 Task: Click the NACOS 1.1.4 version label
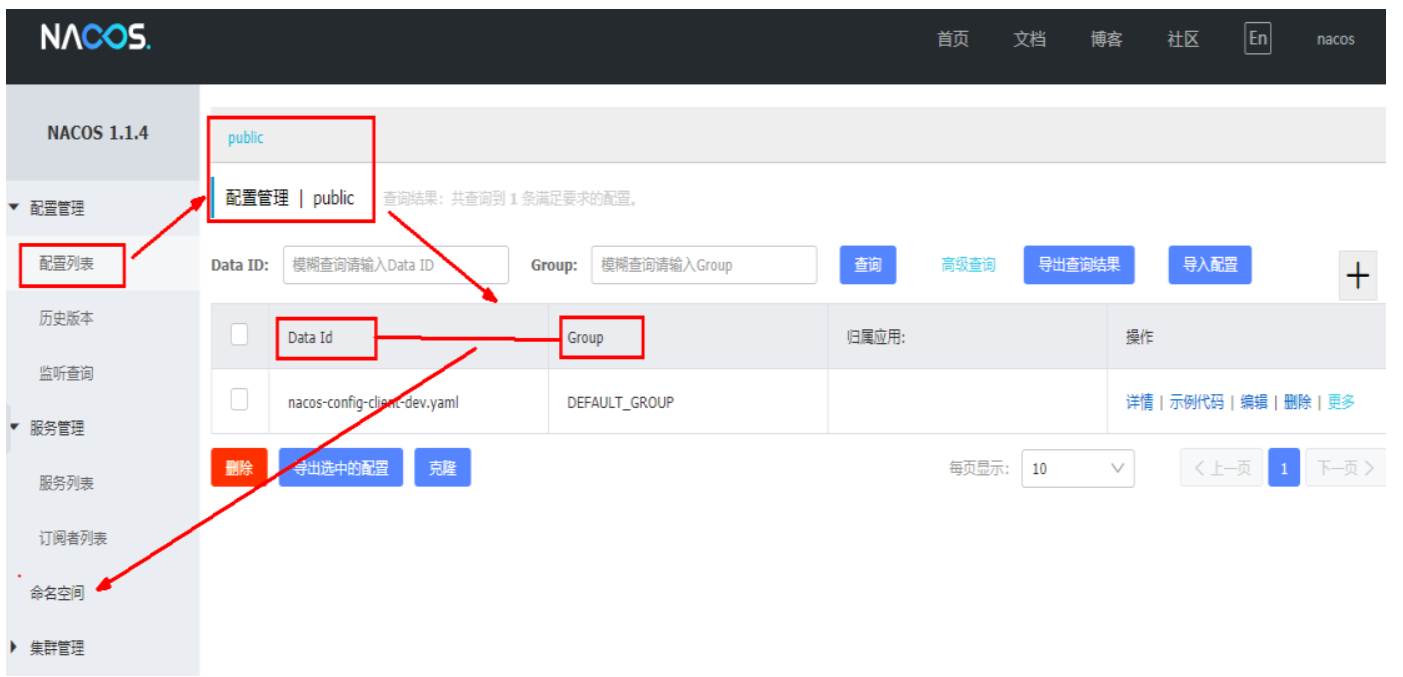[98, 133]
